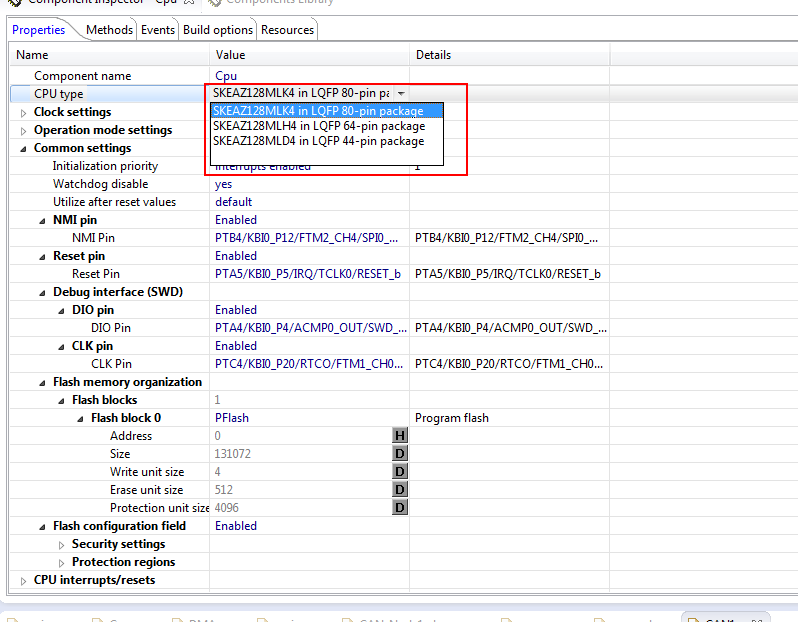The width and height of the screenshot is (798, 622).
Task: Switch to the Properties tab
Action: pos(39,30)
